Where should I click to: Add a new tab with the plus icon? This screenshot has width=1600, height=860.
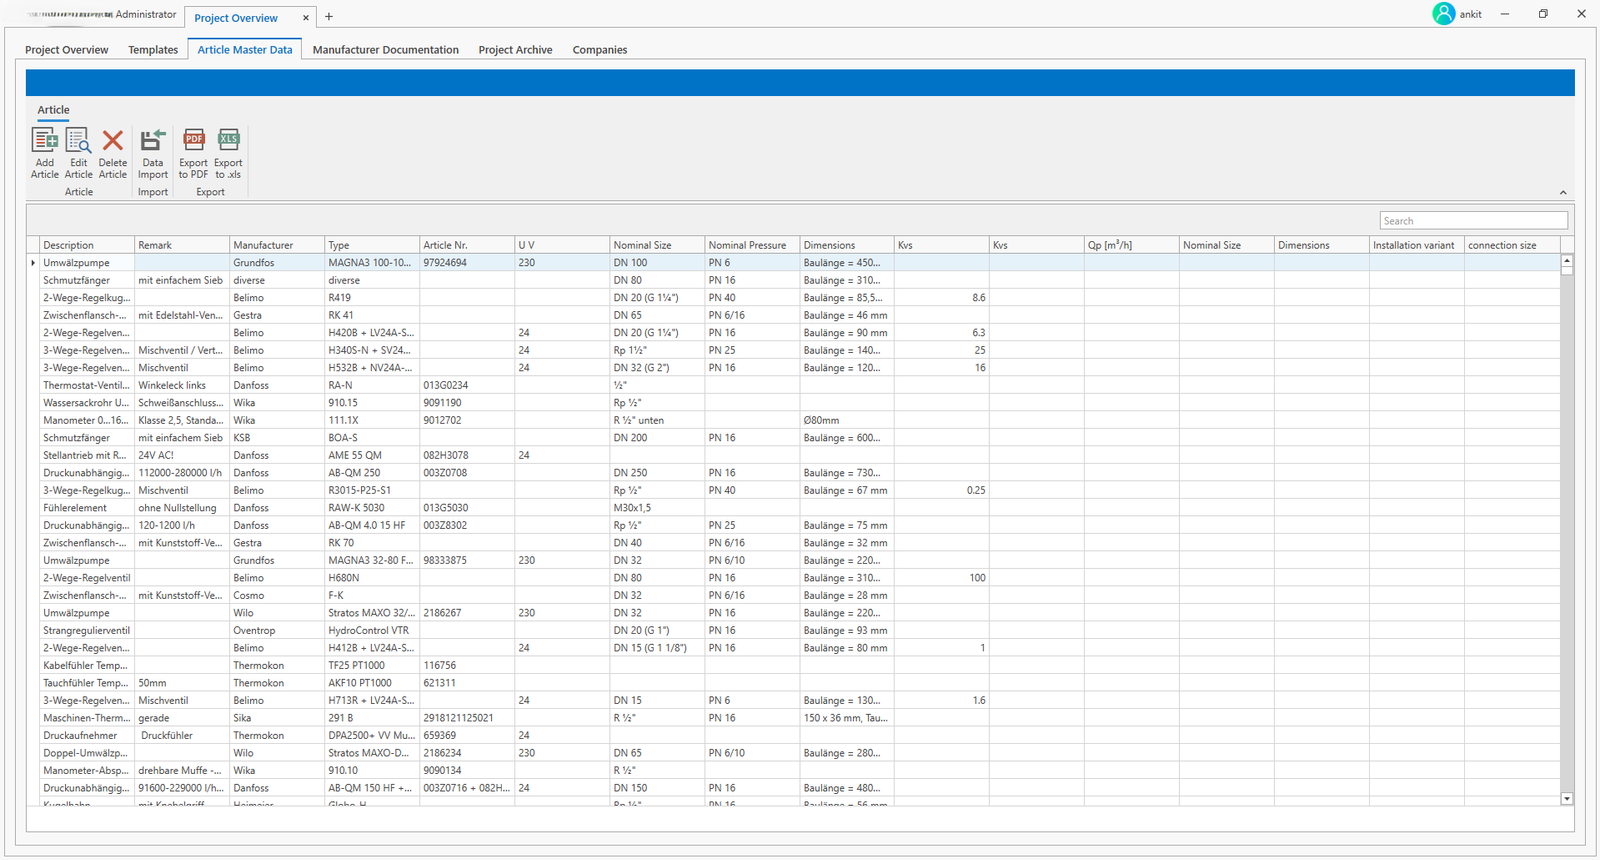[329, 16]
